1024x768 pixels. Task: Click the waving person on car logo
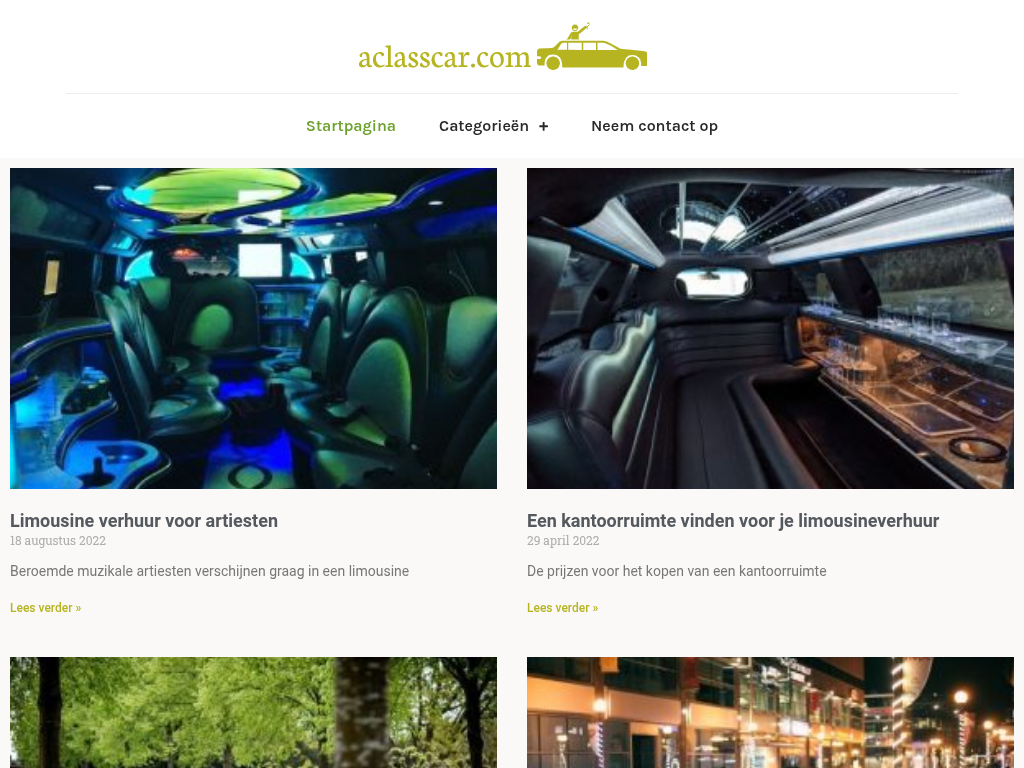(579, 31)
